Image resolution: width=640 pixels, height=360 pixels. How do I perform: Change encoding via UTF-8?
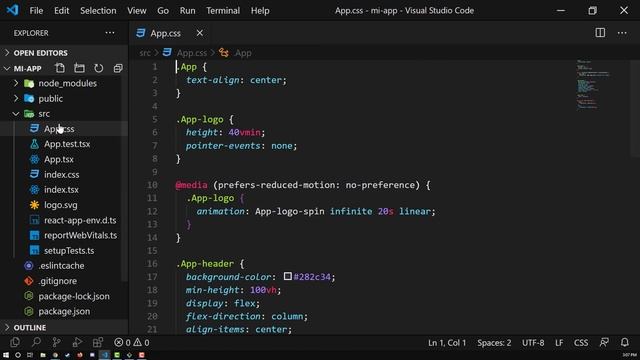[533, 343]
